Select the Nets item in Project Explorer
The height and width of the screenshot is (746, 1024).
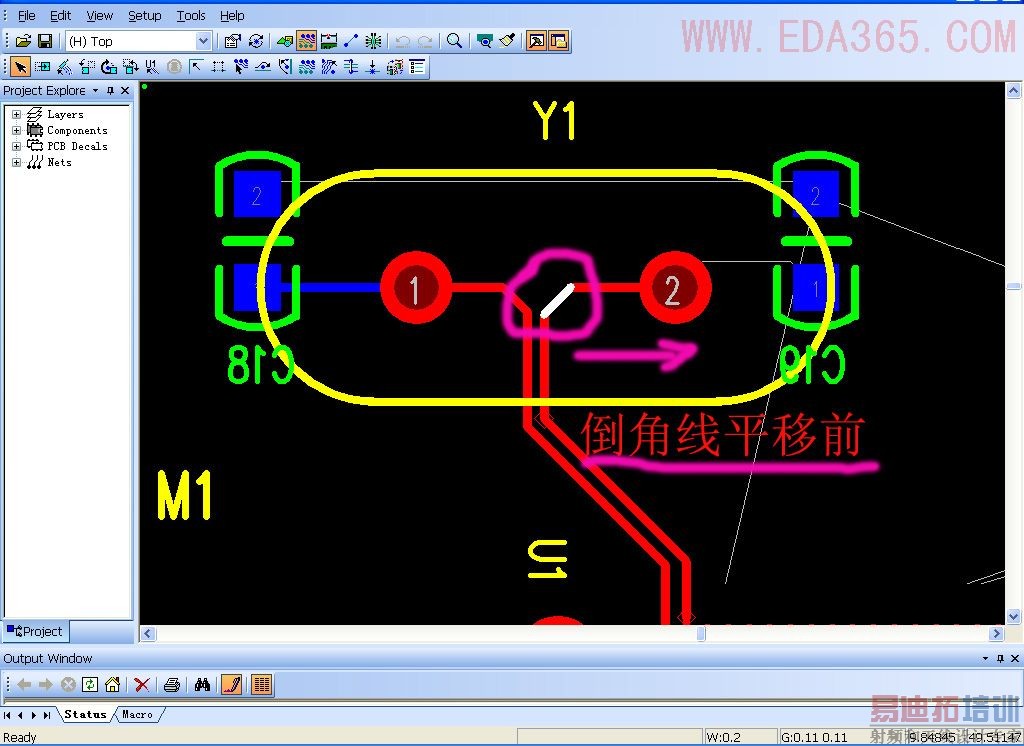[59, 162]
